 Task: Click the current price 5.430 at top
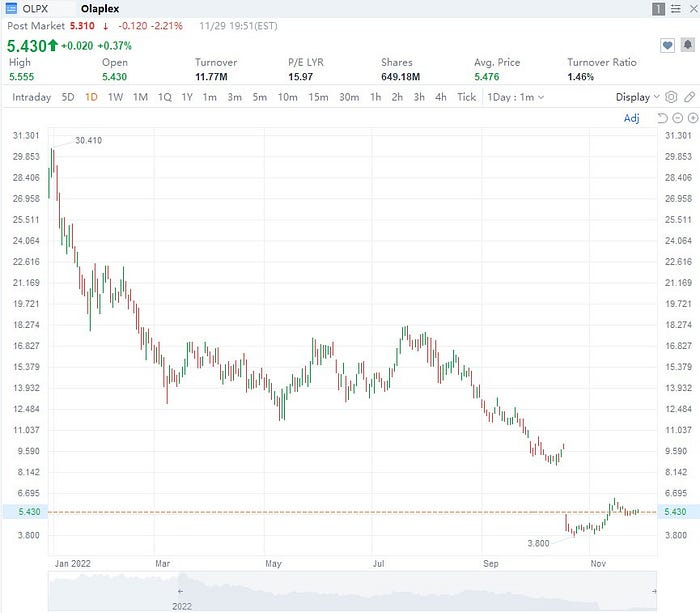[27, 46]
